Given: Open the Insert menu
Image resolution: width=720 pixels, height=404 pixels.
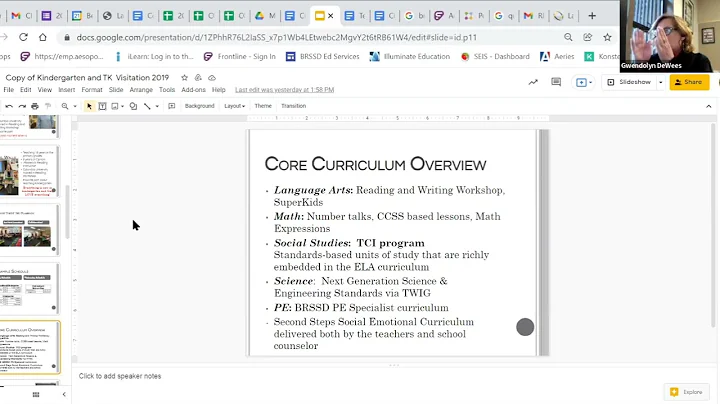Looking at the screenshot, I should click(67, 90).
